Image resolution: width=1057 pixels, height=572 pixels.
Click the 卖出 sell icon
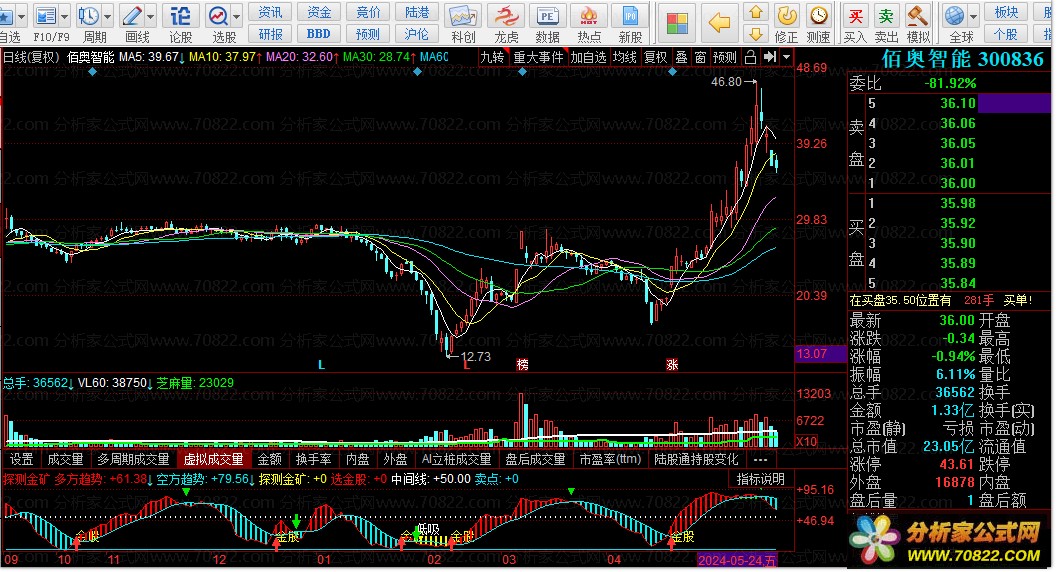click(x=886, y=15)
